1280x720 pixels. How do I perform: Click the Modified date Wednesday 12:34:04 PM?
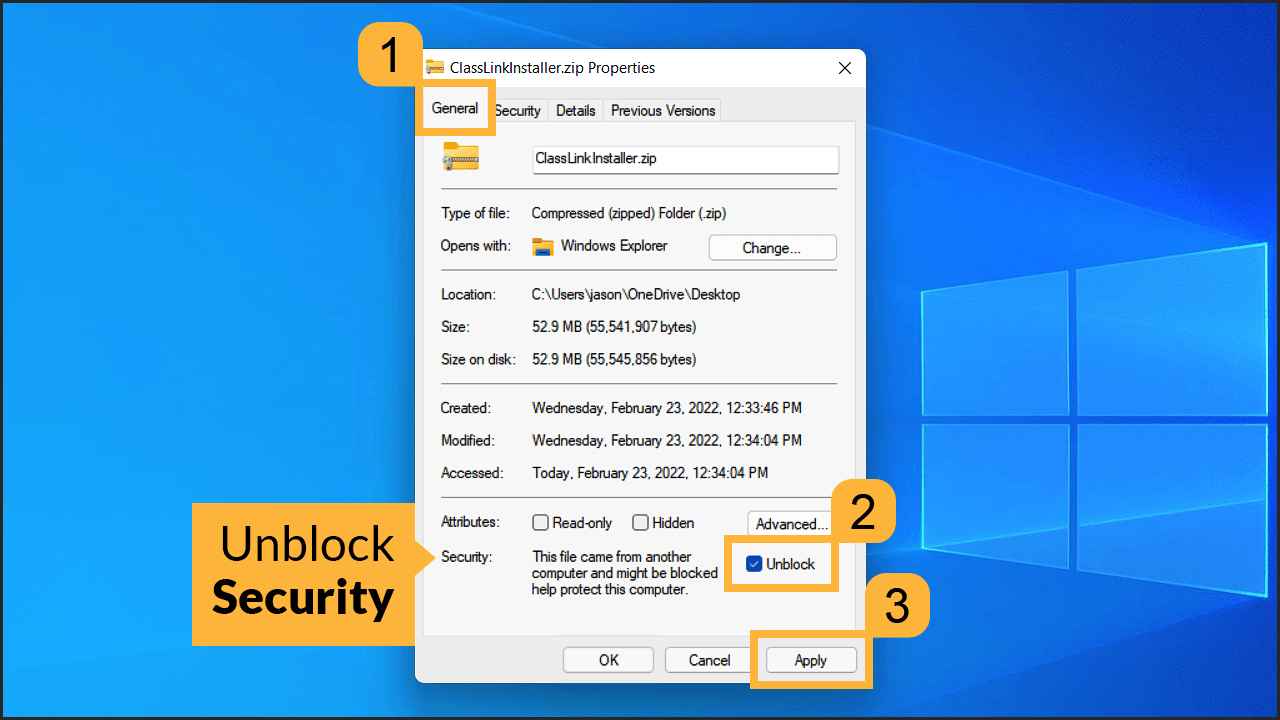coord(667,440)
